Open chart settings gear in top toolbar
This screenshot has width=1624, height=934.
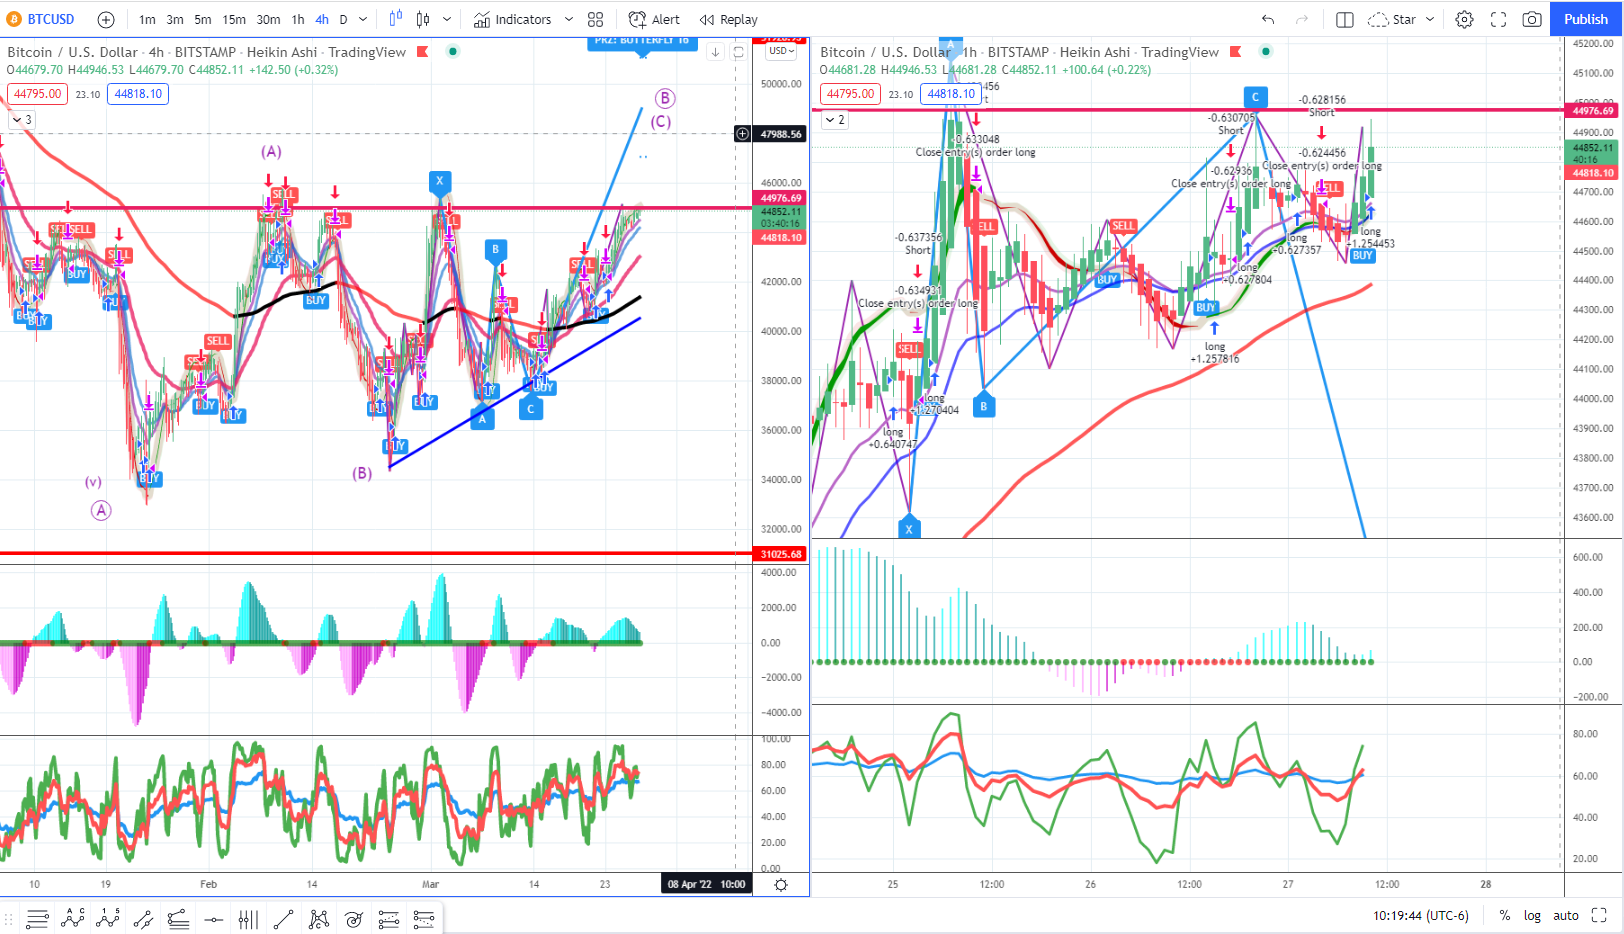coord(1464,19)
